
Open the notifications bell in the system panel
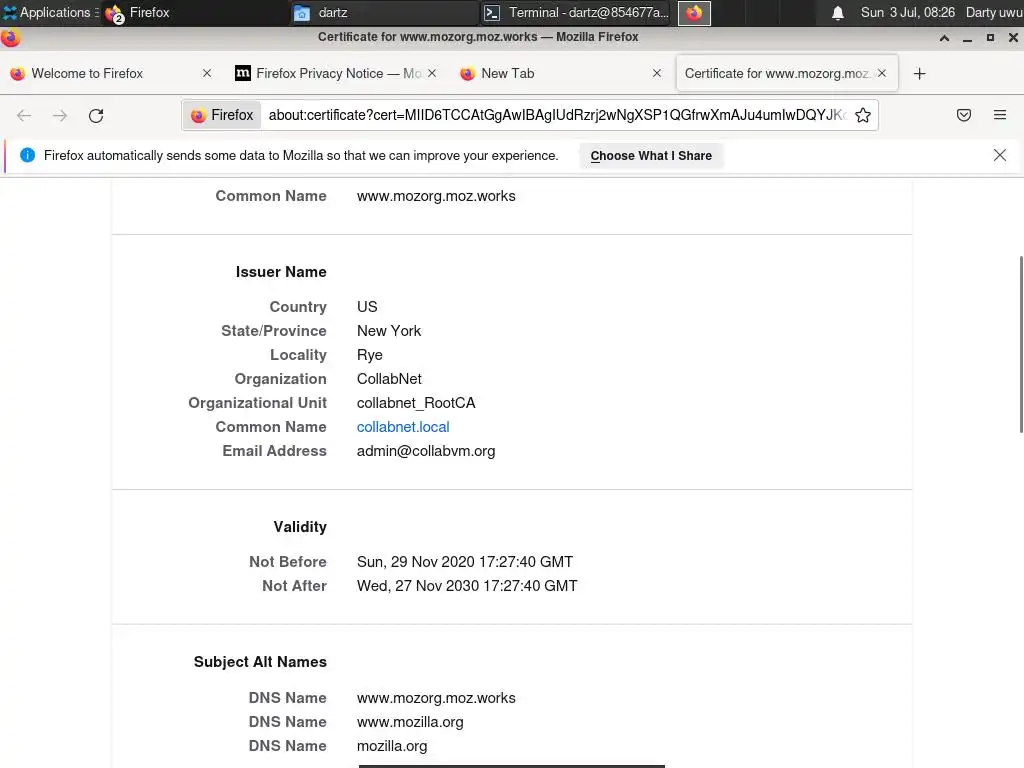pos(837,12)
